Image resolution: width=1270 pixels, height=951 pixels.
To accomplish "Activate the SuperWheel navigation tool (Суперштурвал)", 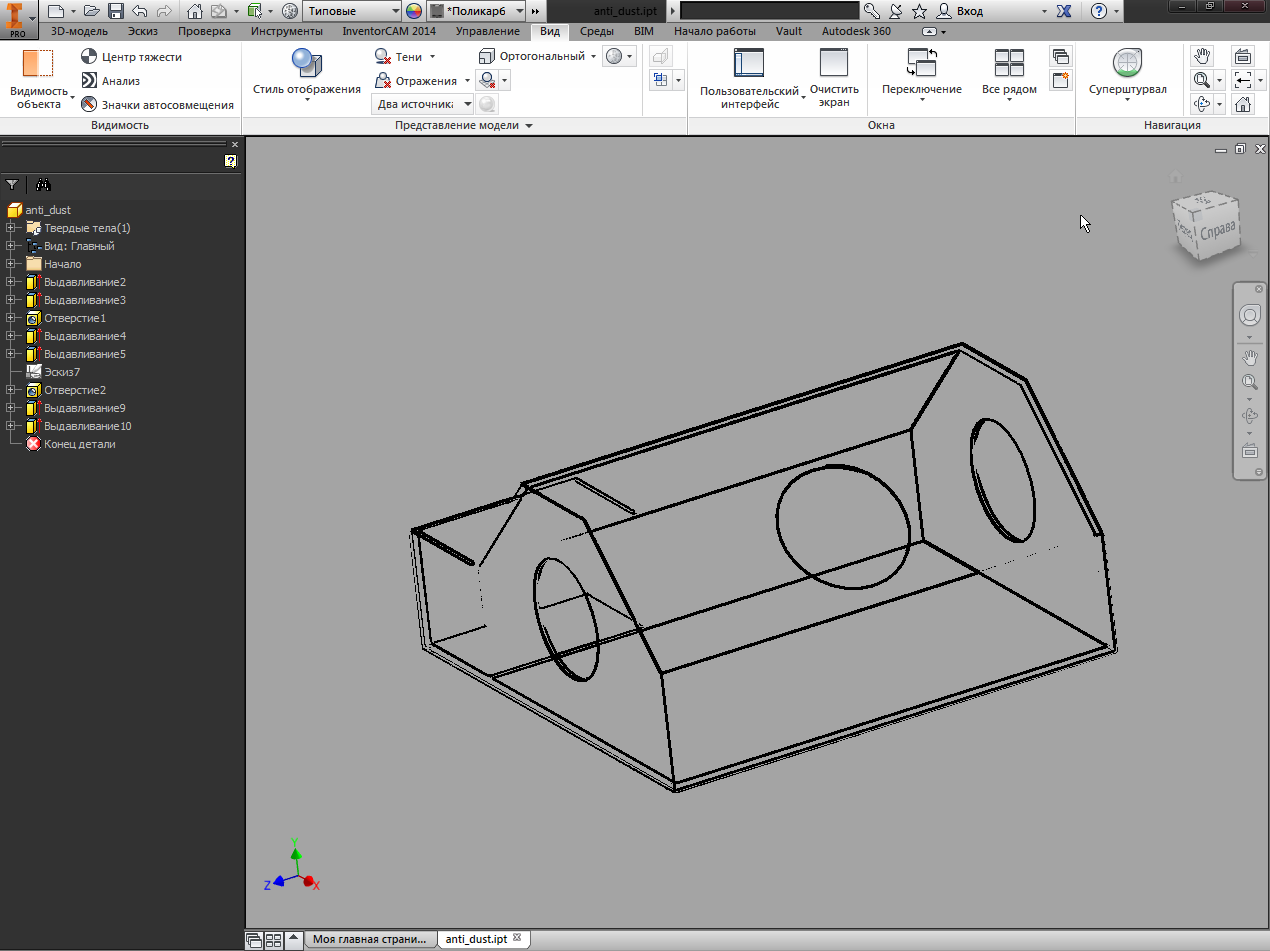I will click(x=1127, y=64).
